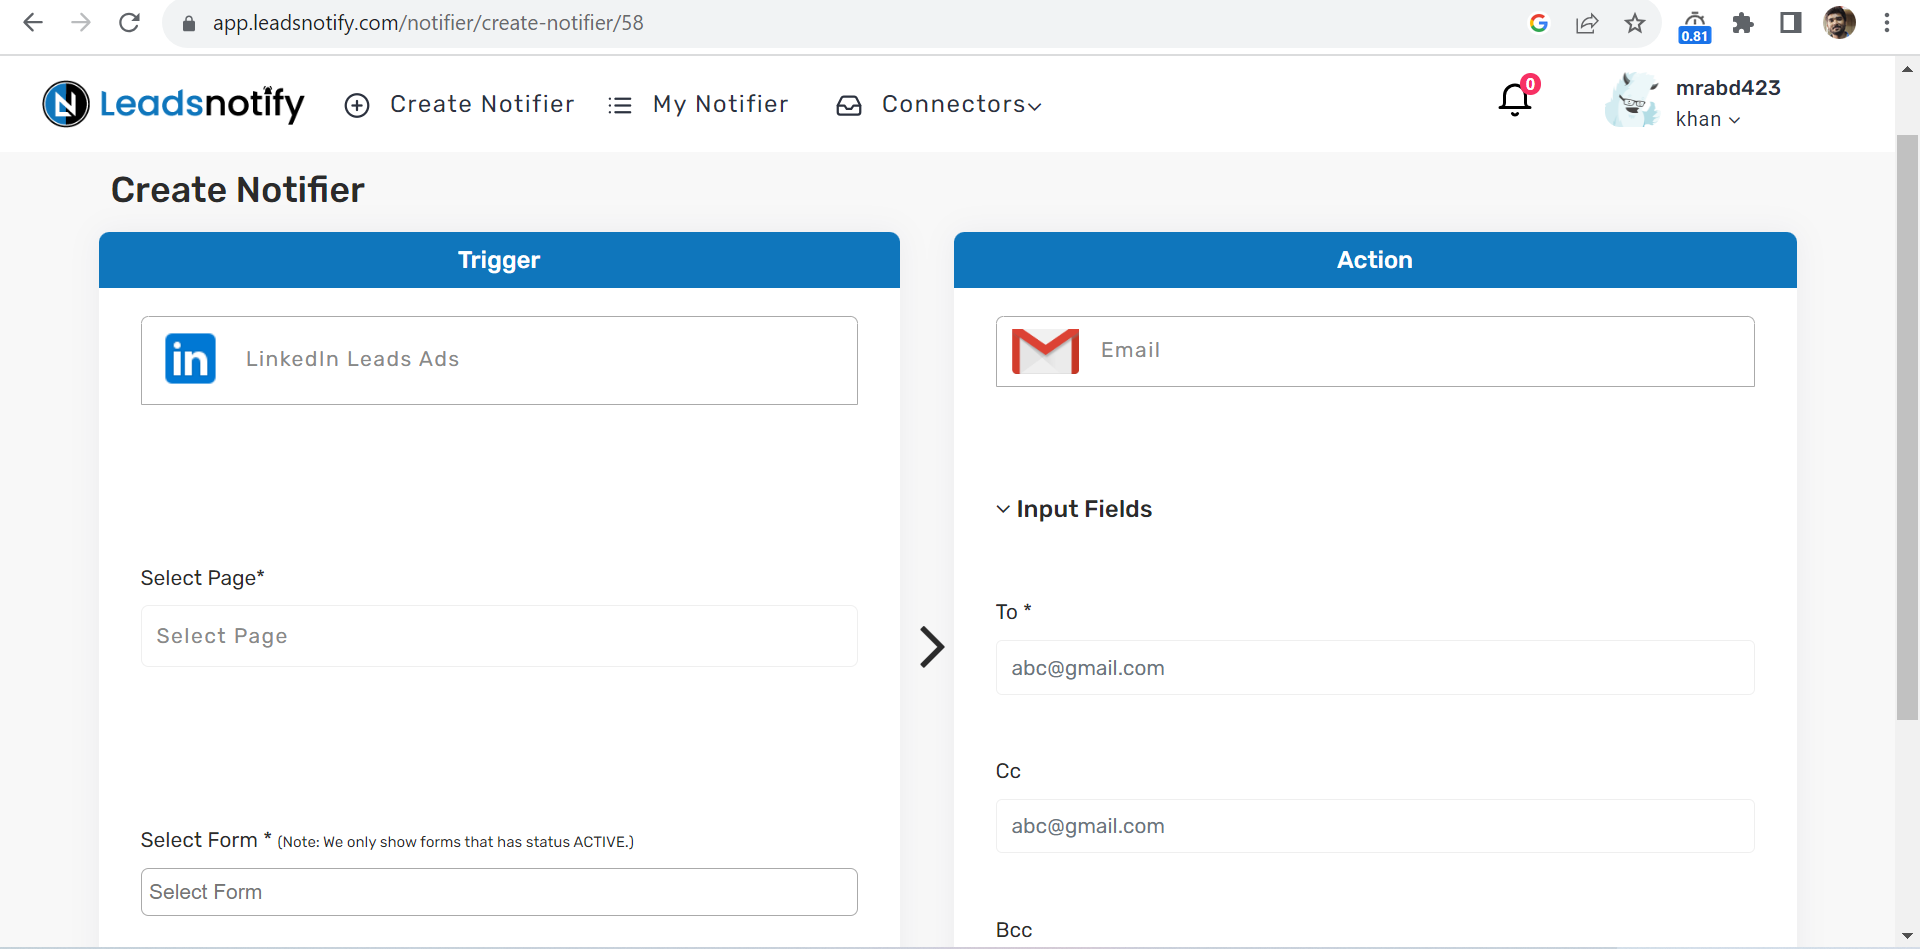
Task: Open the Create Notifier menu item
Action: coord(482,104)
